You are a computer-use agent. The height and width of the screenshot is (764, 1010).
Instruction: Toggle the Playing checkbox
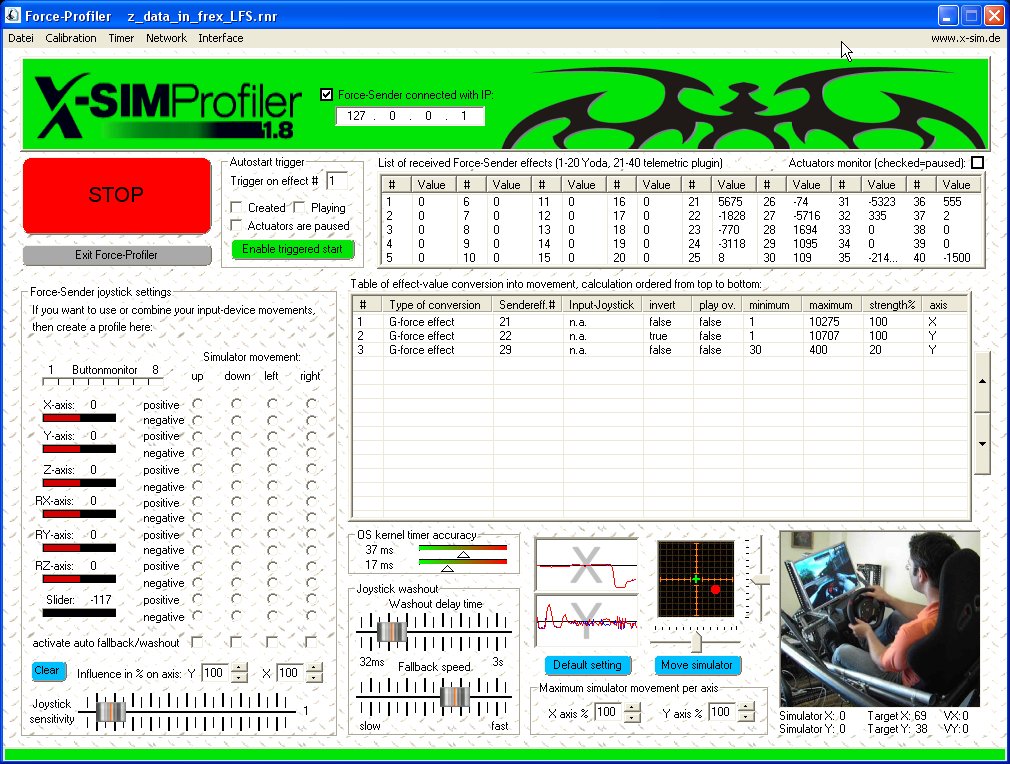pyautogui.click(x=299, y=207)
